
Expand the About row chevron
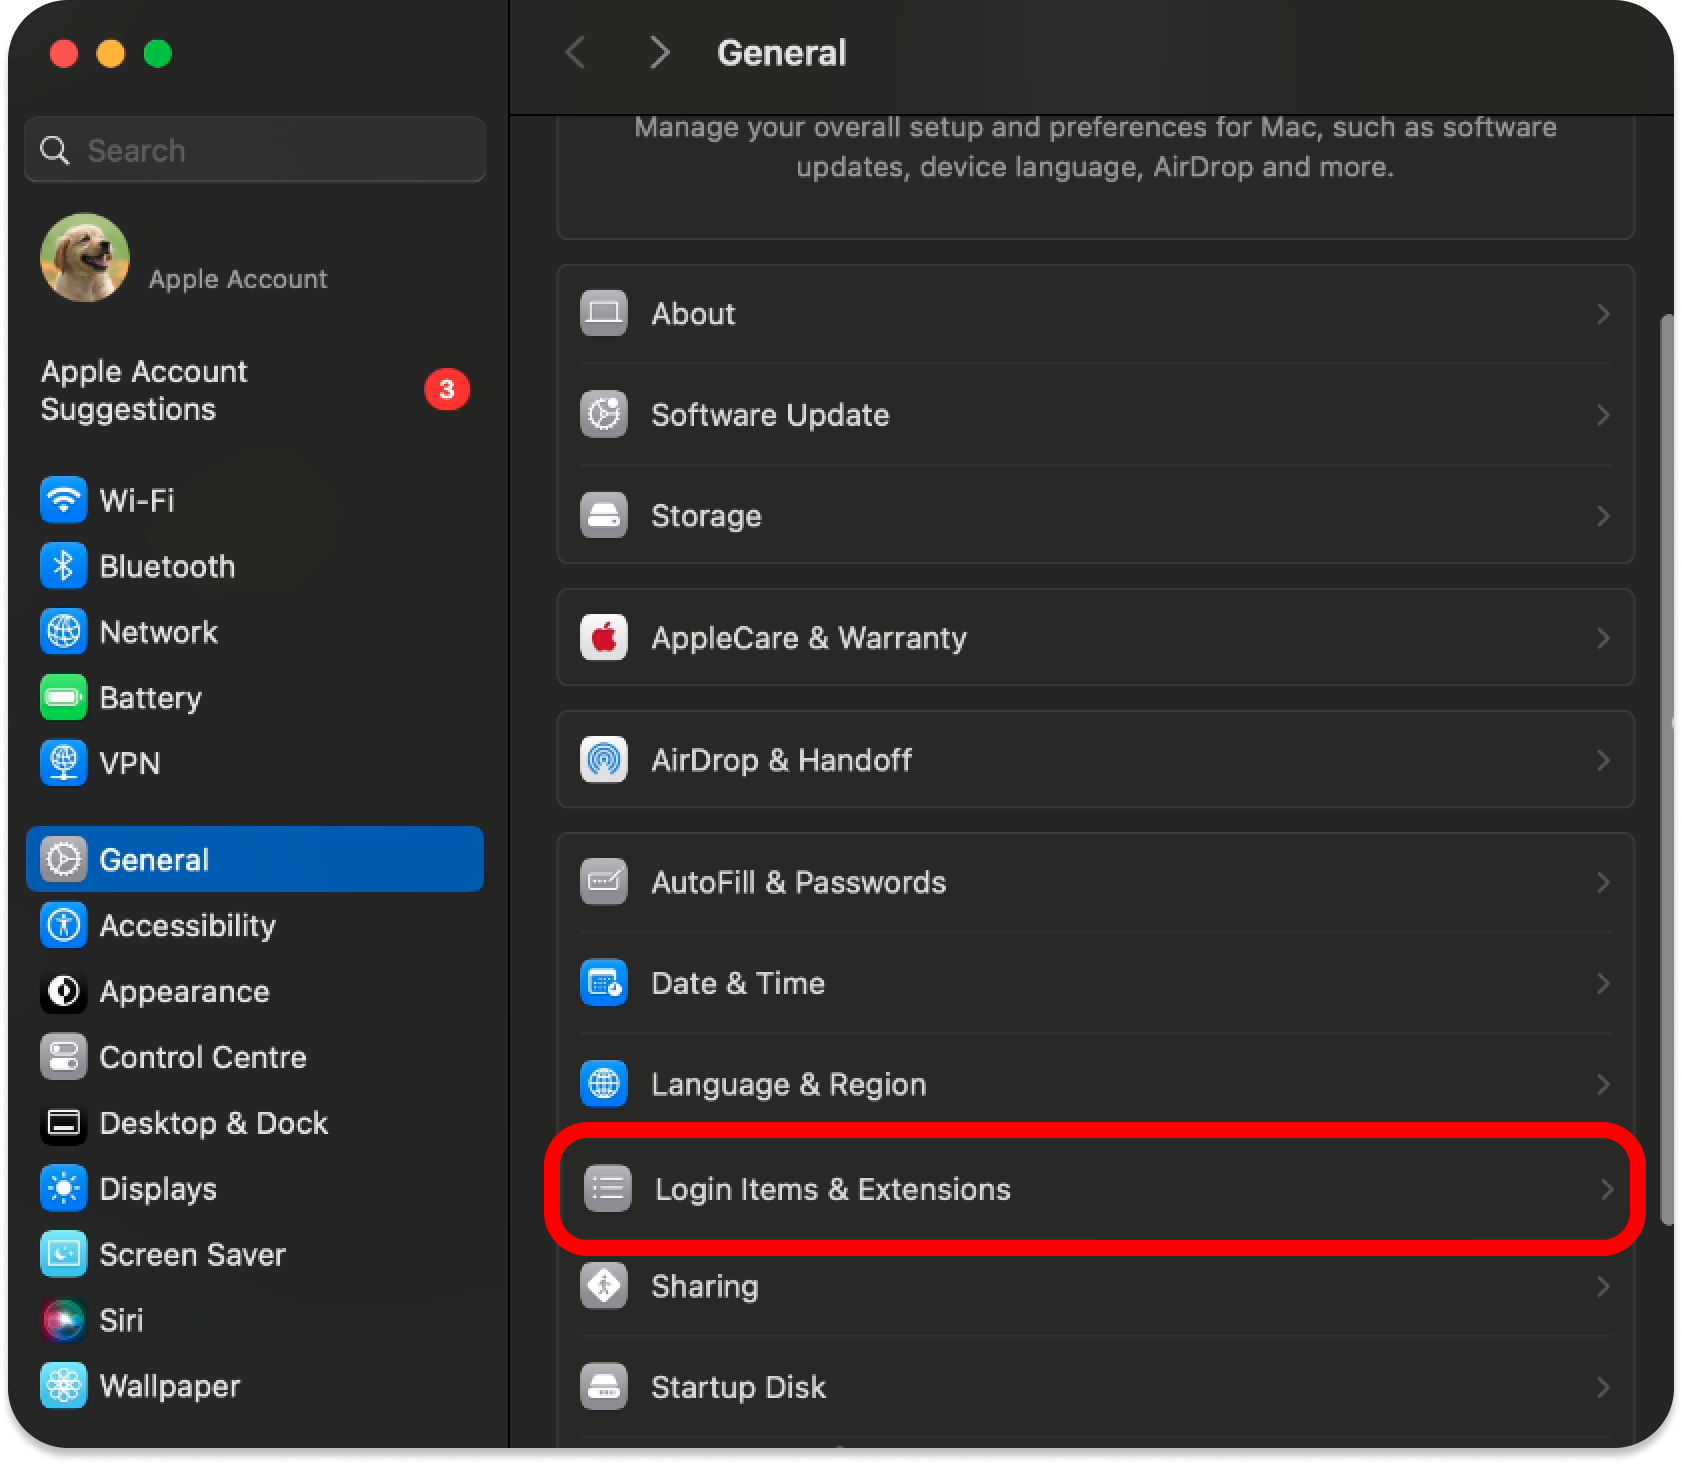[1602, 314]
